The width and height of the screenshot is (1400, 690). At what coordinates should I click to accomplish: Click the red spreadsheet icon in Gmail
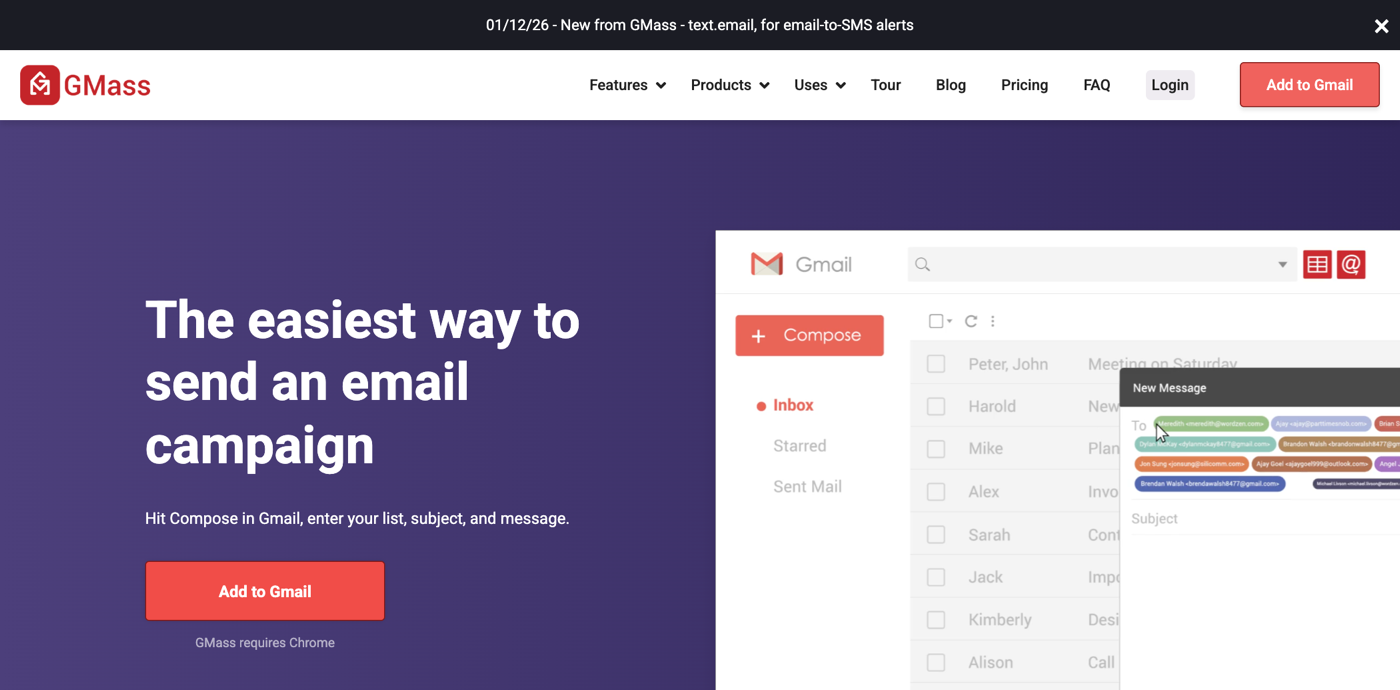click(x=1317, y=265)
